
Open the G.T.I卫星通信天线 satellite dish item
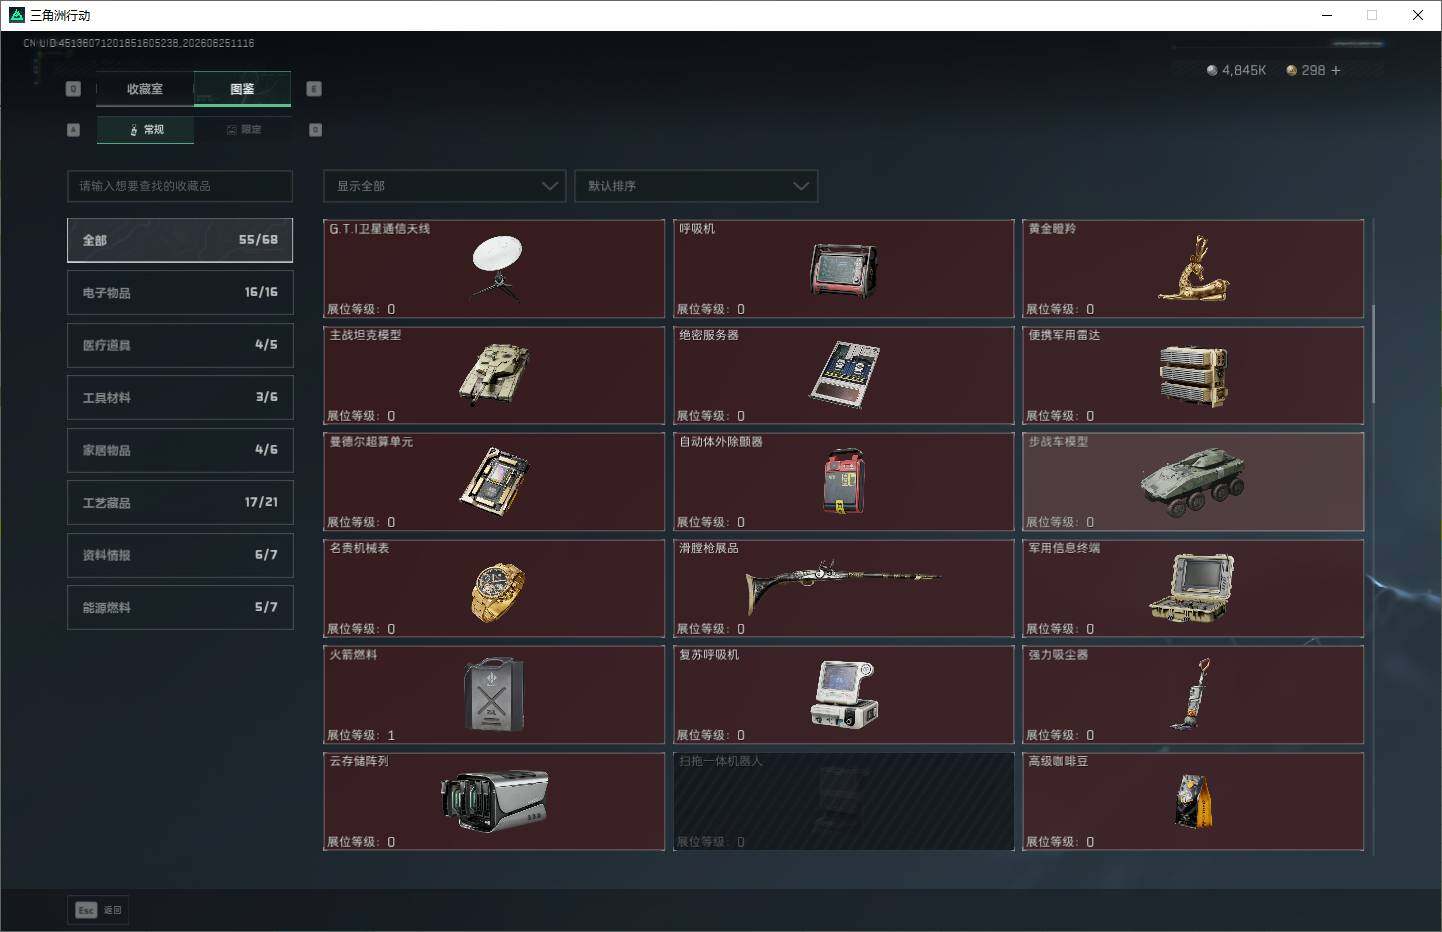click(x=494, y=269)
